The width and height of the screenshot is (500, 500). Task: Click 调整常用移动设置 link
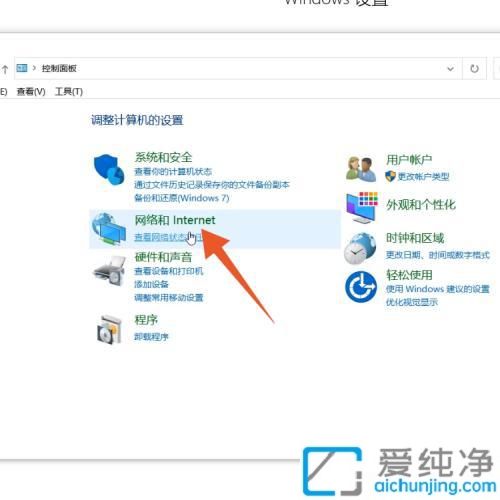tap(169, 298)
